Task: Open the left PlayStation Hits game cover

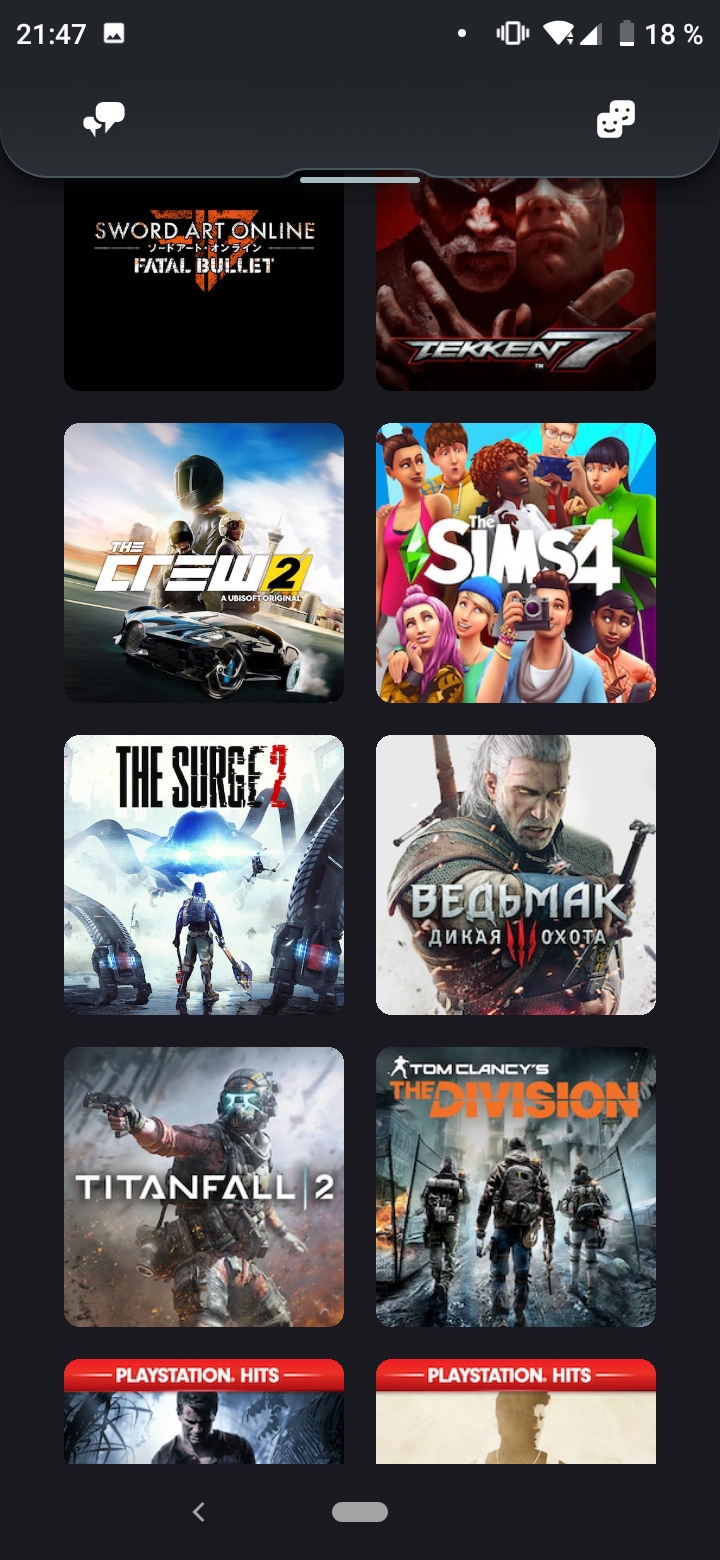Action: (204, 1411)
